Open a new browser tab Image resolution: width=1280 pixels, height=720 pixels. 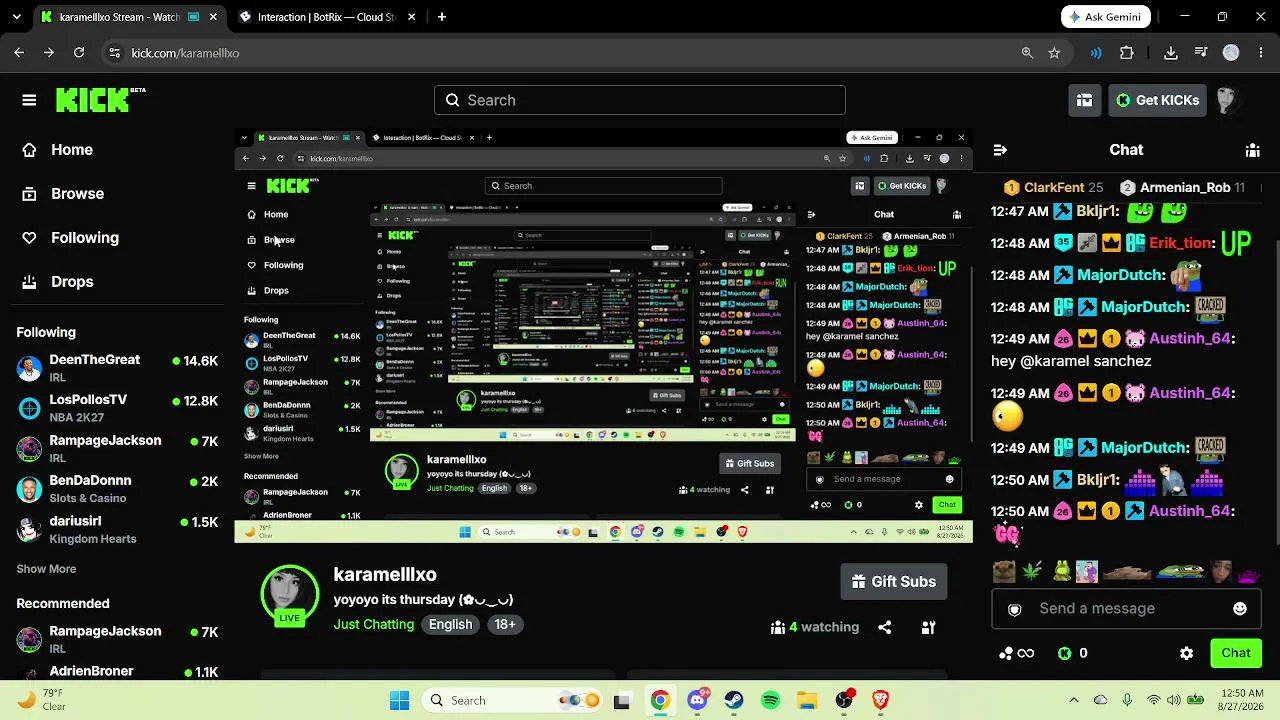coord(442,17)
